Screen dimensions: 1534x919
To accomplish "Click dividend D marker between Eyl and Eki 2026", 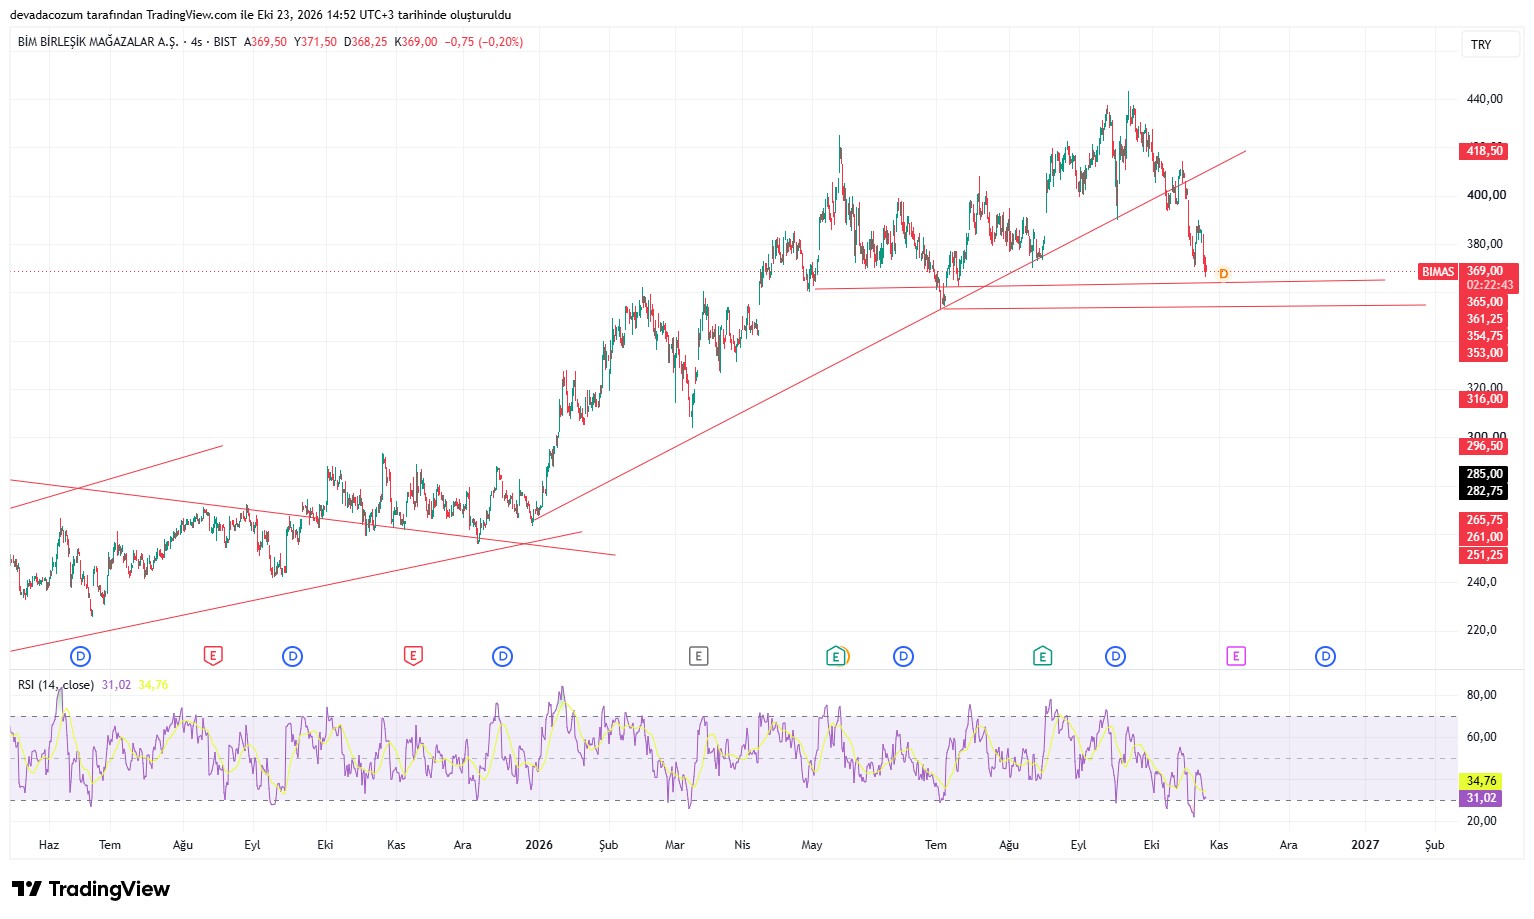I will coord(1115,657).
